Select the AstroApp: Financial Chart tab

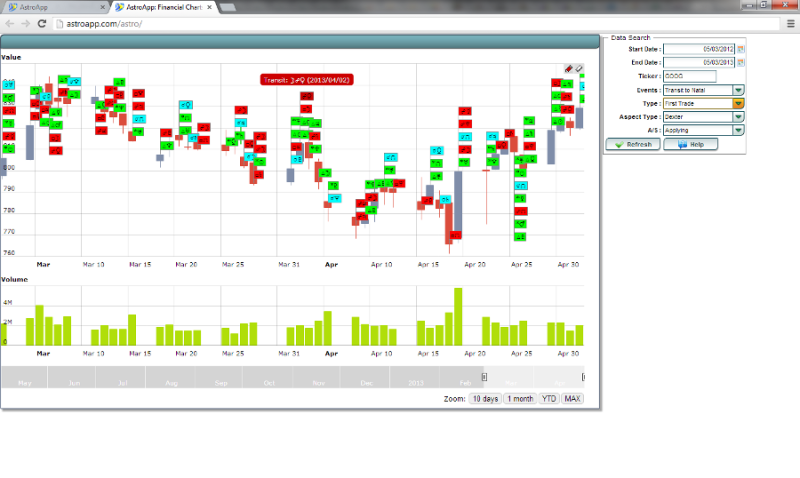tap(162, 7)
